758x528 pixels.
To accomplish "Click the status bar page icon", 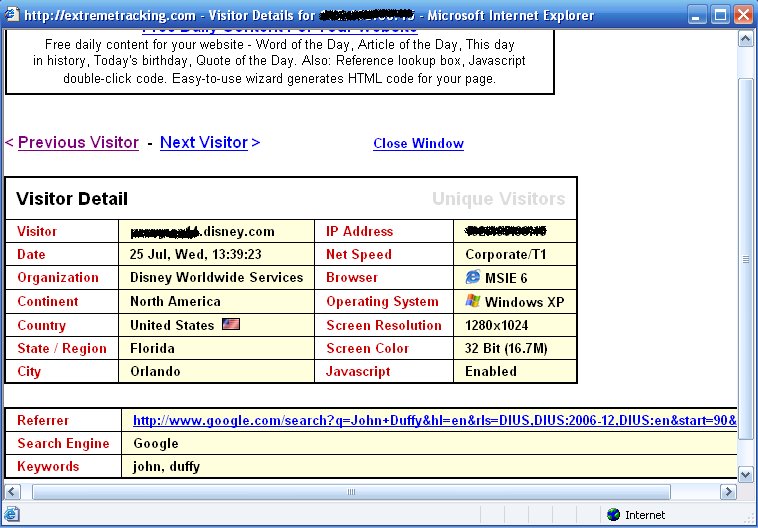I will point(12,514).
